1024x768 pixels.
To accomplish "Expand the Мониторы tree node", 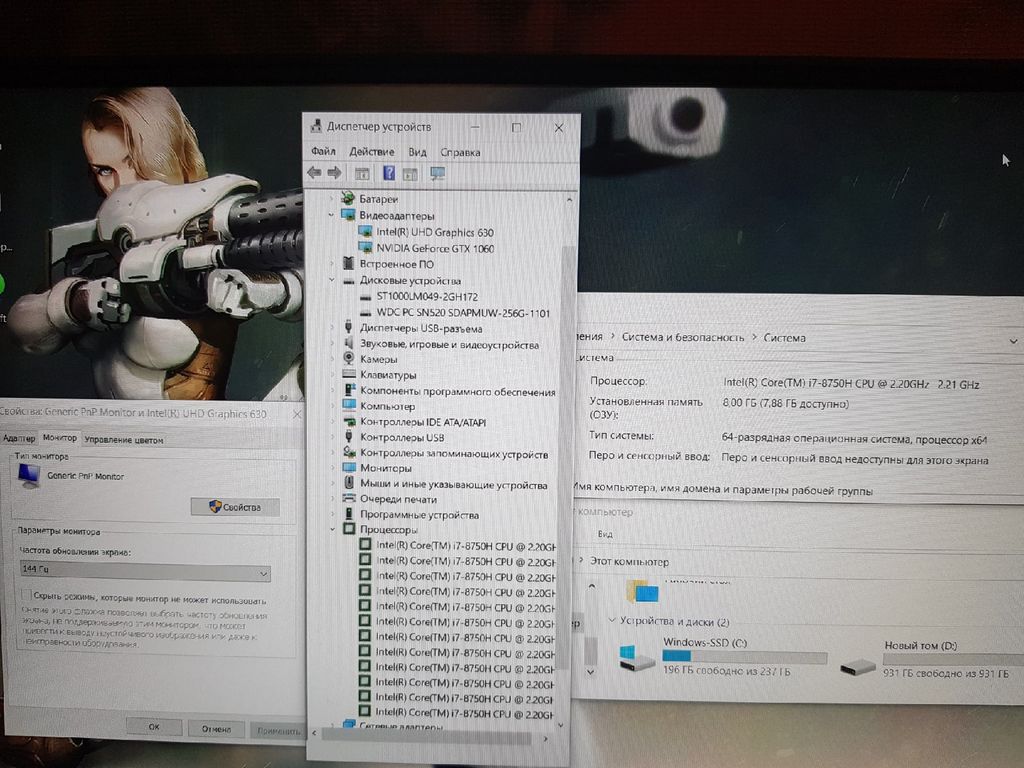I will pyautogui.click(x=332, y=468).
